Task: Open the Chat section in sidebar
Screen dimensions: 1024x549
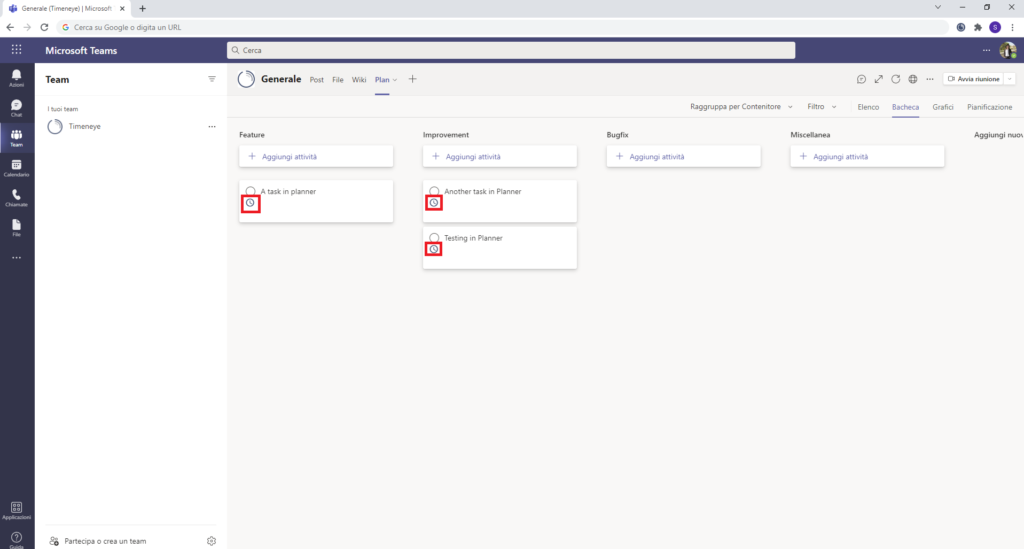Action: pos(16,108)
